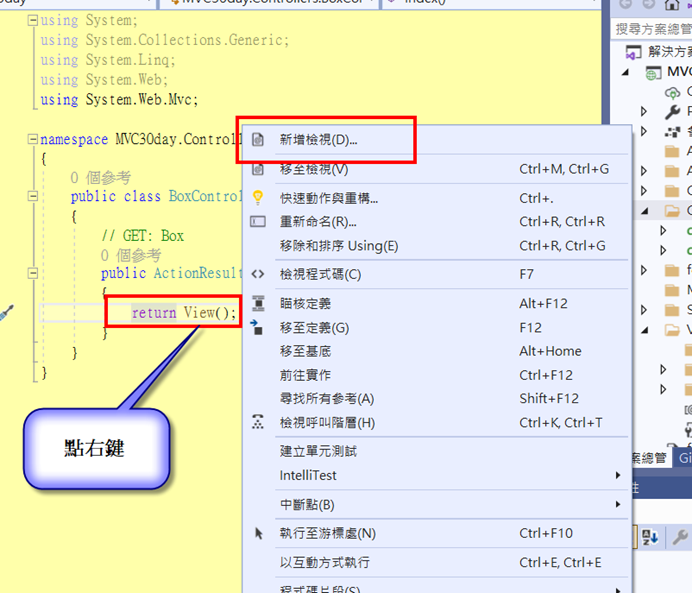The image size is (692, 593).
Task: Select 移至檢視(V) menu entry
Action: [x=437, y=169]
